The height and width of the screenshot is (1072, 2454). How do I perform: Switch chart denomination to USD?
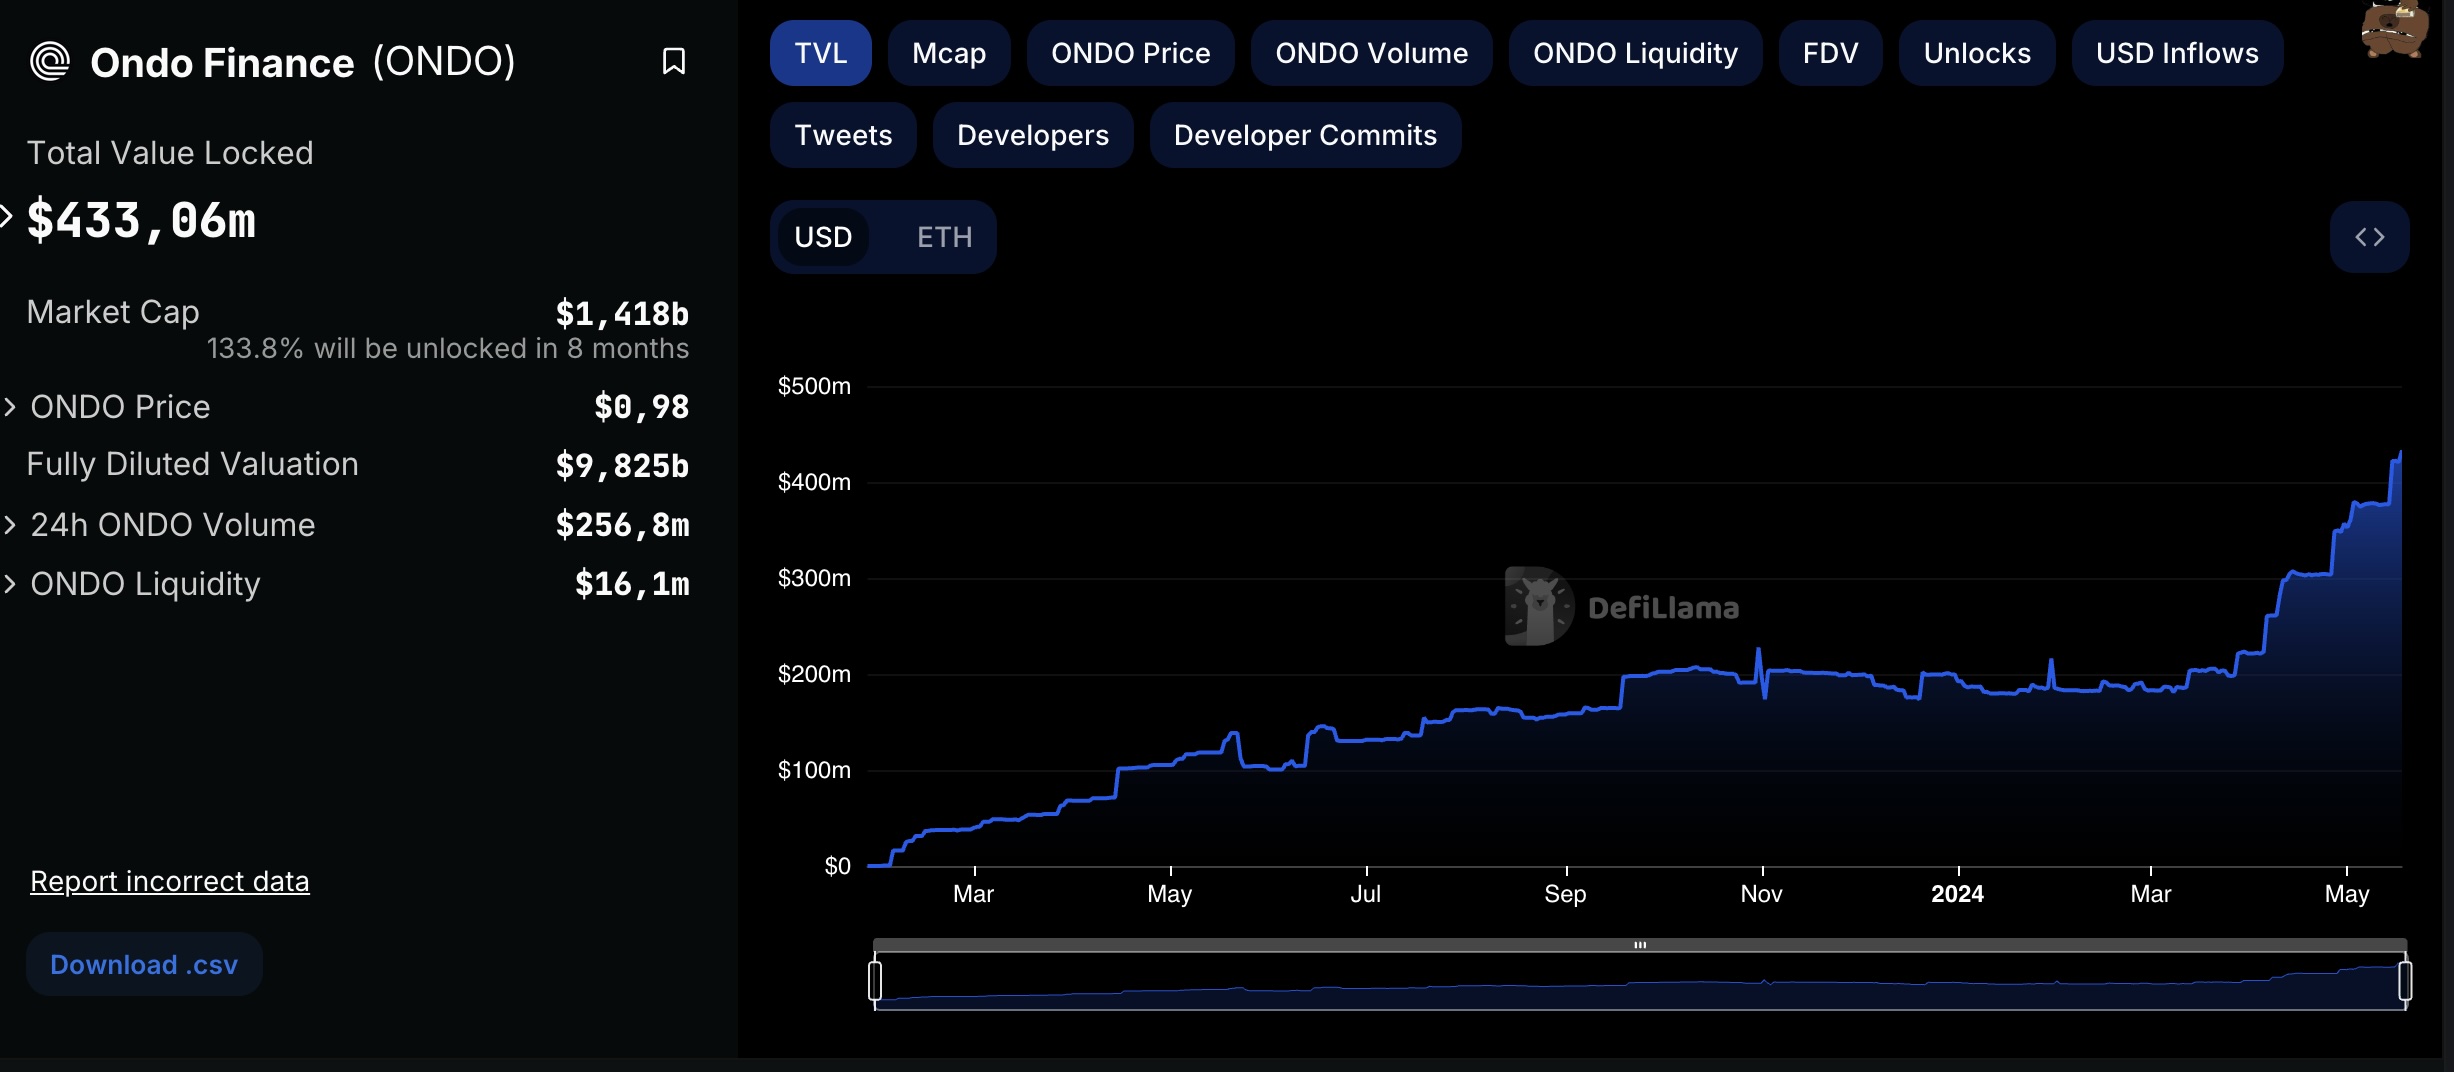click(823, 237)
